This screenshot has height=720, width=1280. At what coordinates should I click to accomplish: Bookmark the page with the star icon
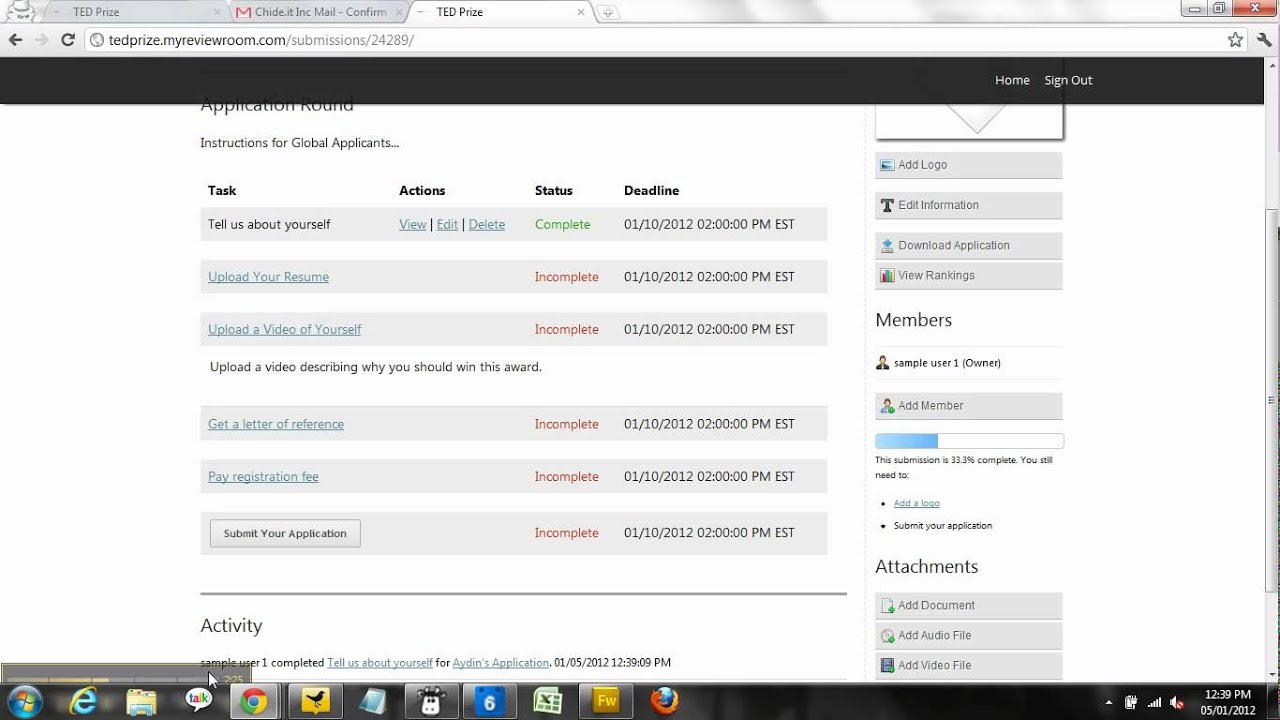coord(1235,40)
